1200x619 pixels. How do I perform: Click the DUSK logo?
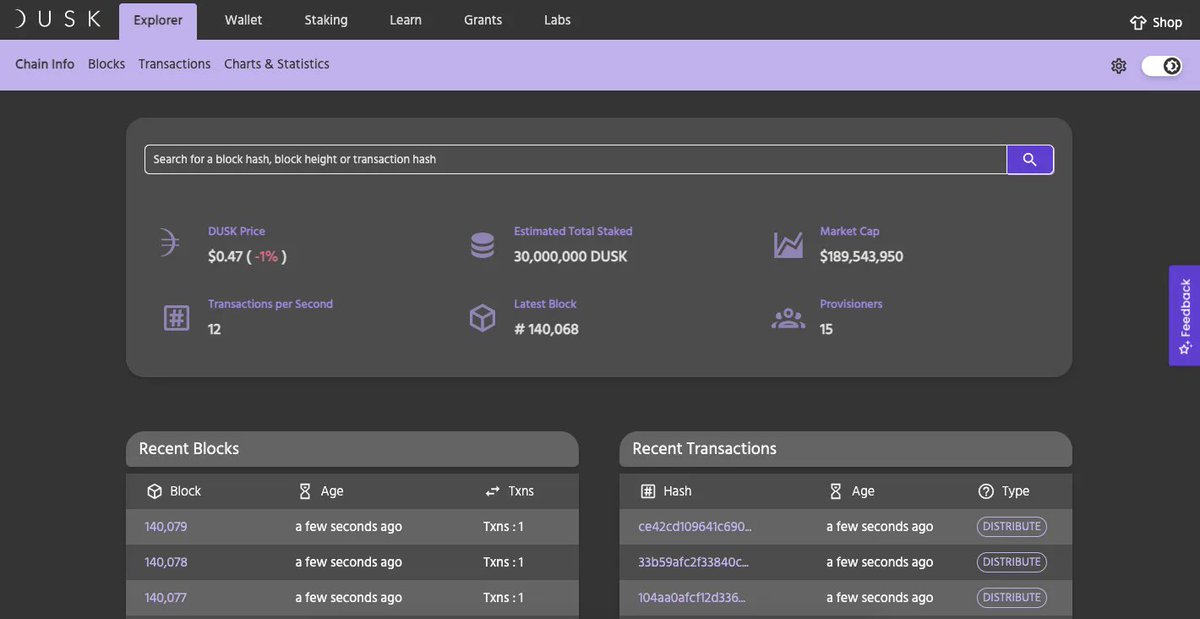pyautogui.click(x=58, y=19)
